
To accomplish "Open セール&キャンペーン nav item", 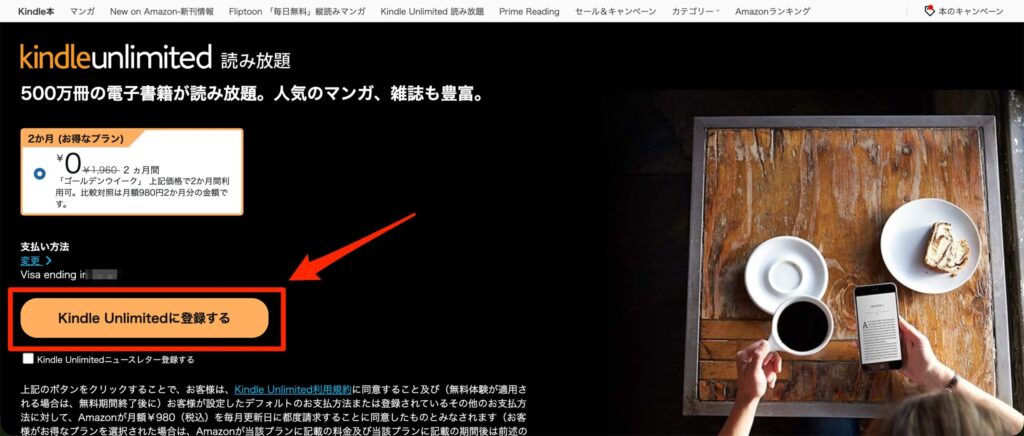I will [615, 11].
